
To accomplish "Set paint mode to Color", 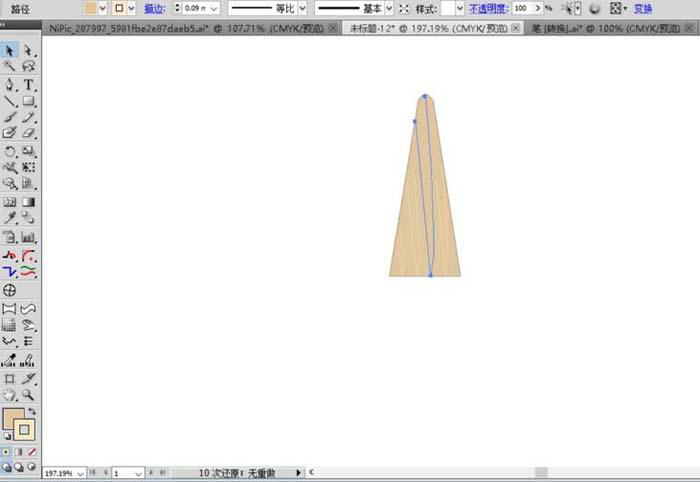I will pyautogui.click(x=6, y=452).
